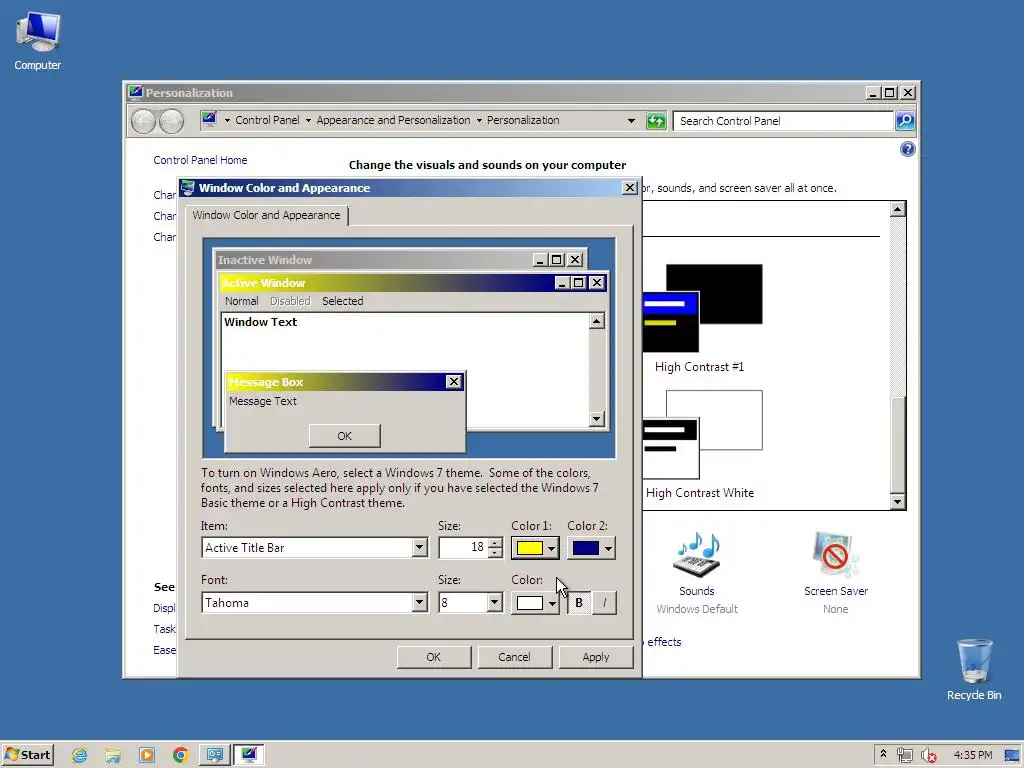The height and width of the screenshot is (768, 1024).
Task: Click the active Personalization taskbar icon
Action: [x=249, y=755]
